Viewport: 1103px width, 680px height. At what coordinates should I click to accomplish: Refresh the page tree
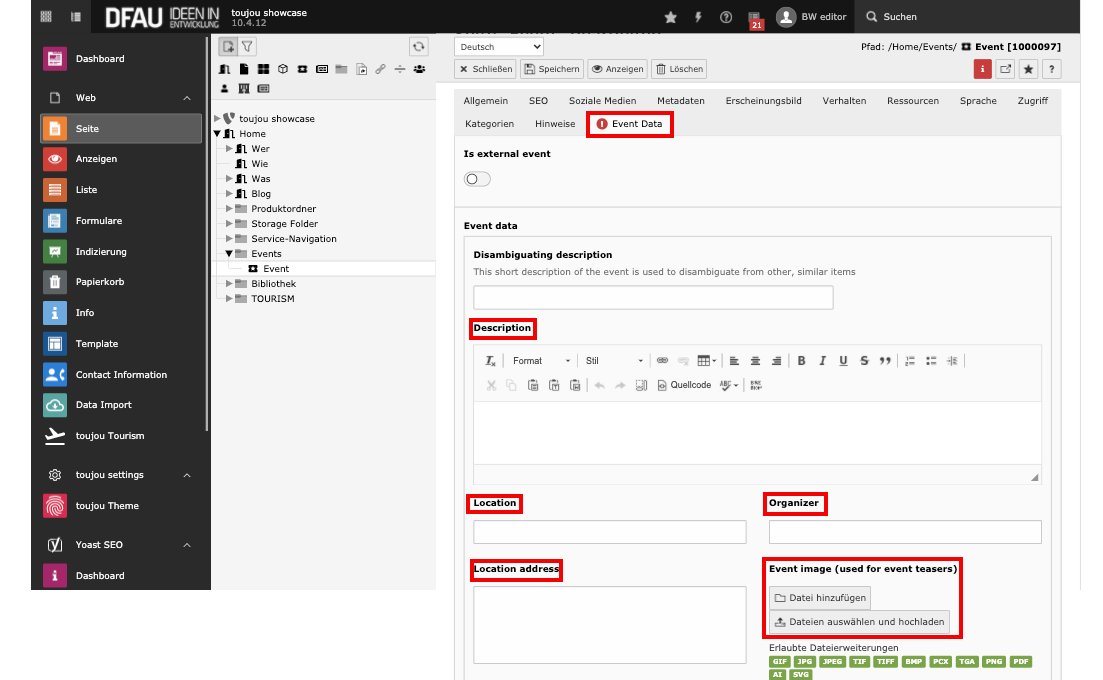418,46
